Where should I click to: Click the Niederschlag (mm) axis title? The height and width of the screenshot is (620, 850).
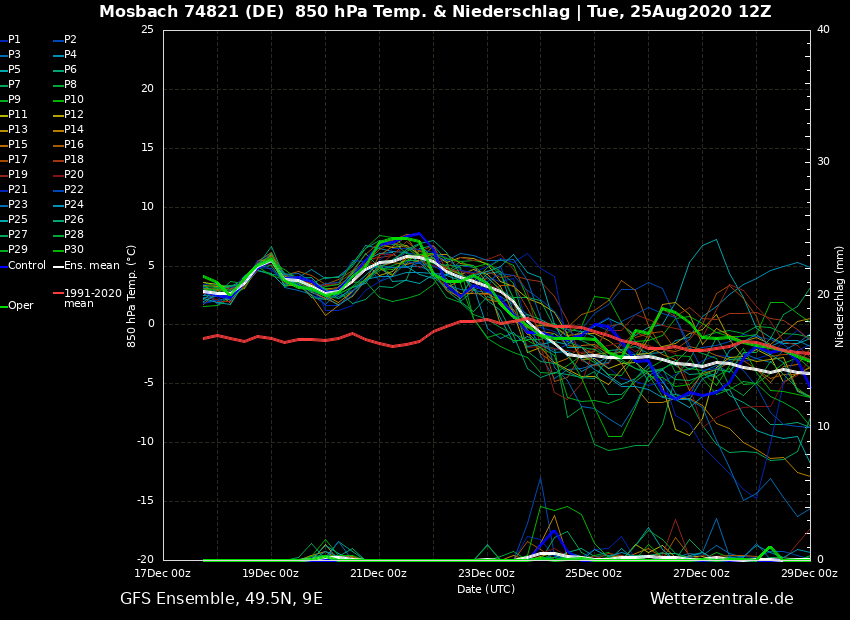coord(840,295)
